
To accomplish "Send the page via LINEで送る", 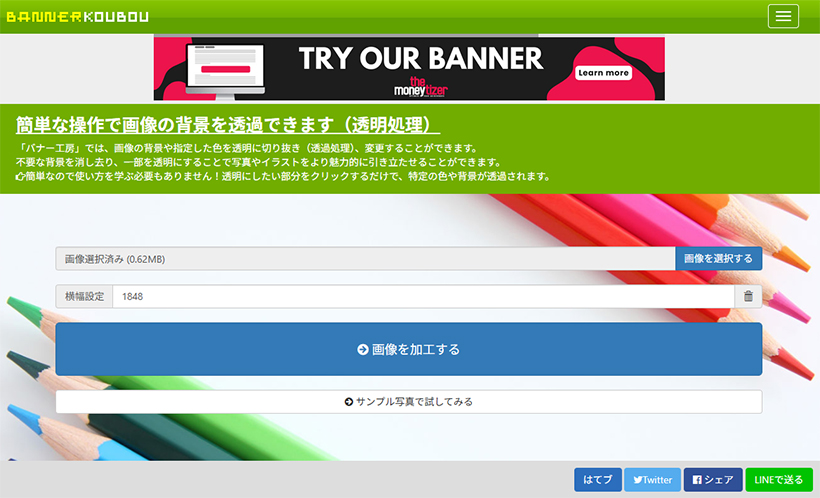I will pyautogui.click(x=779, y=480).
